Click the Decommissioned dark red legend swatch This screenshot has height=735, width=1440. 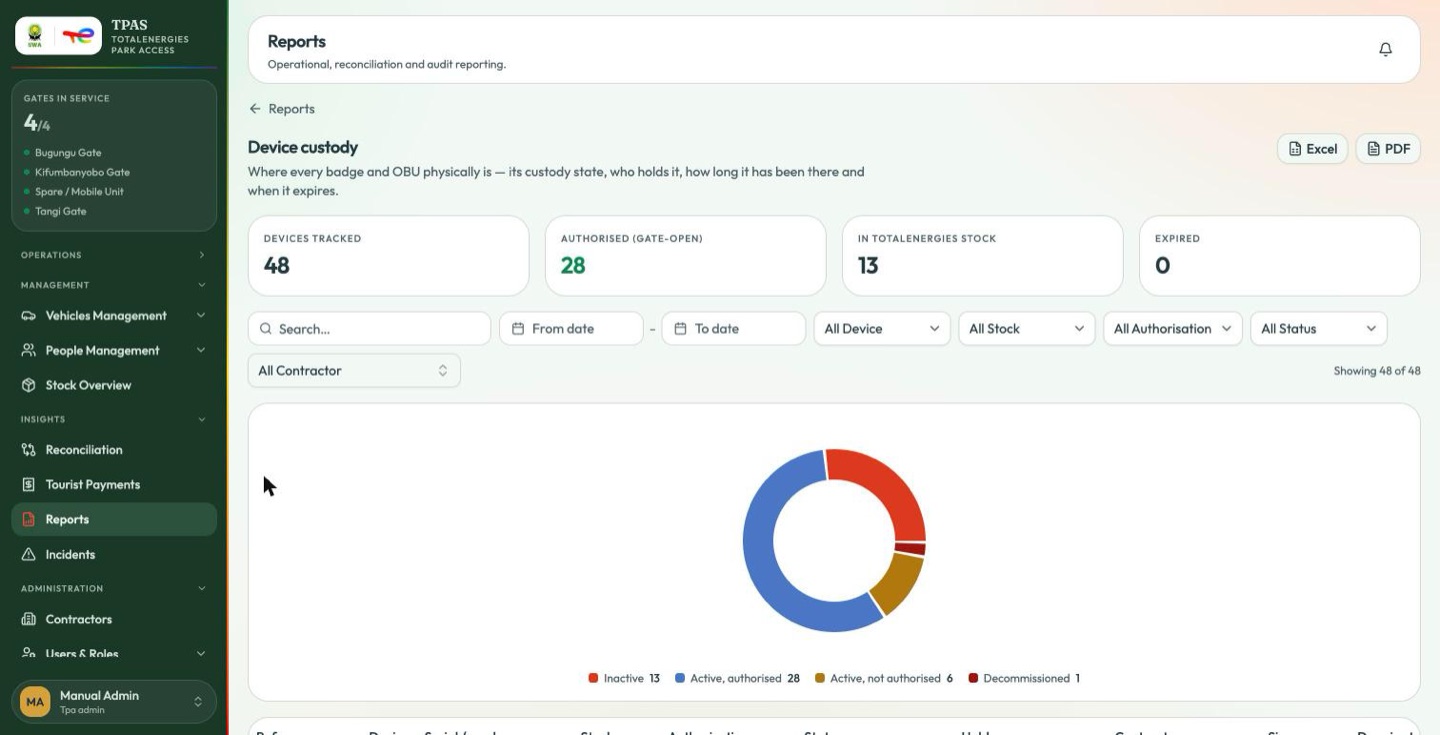pyautogui.click(x=973, y=678)
